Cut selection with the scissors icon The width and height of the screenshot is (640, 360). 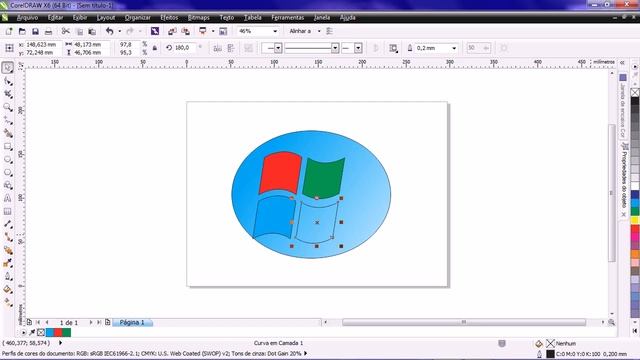(x=65, y=31)
